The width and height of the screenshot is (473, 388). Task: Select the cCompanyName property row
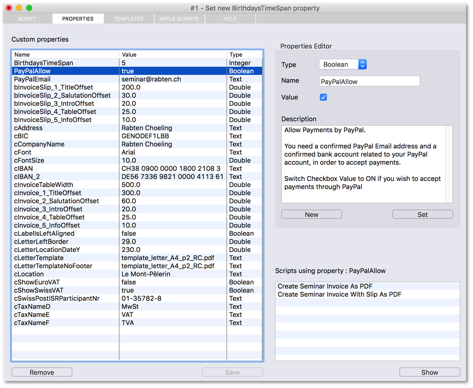(137, 144)
